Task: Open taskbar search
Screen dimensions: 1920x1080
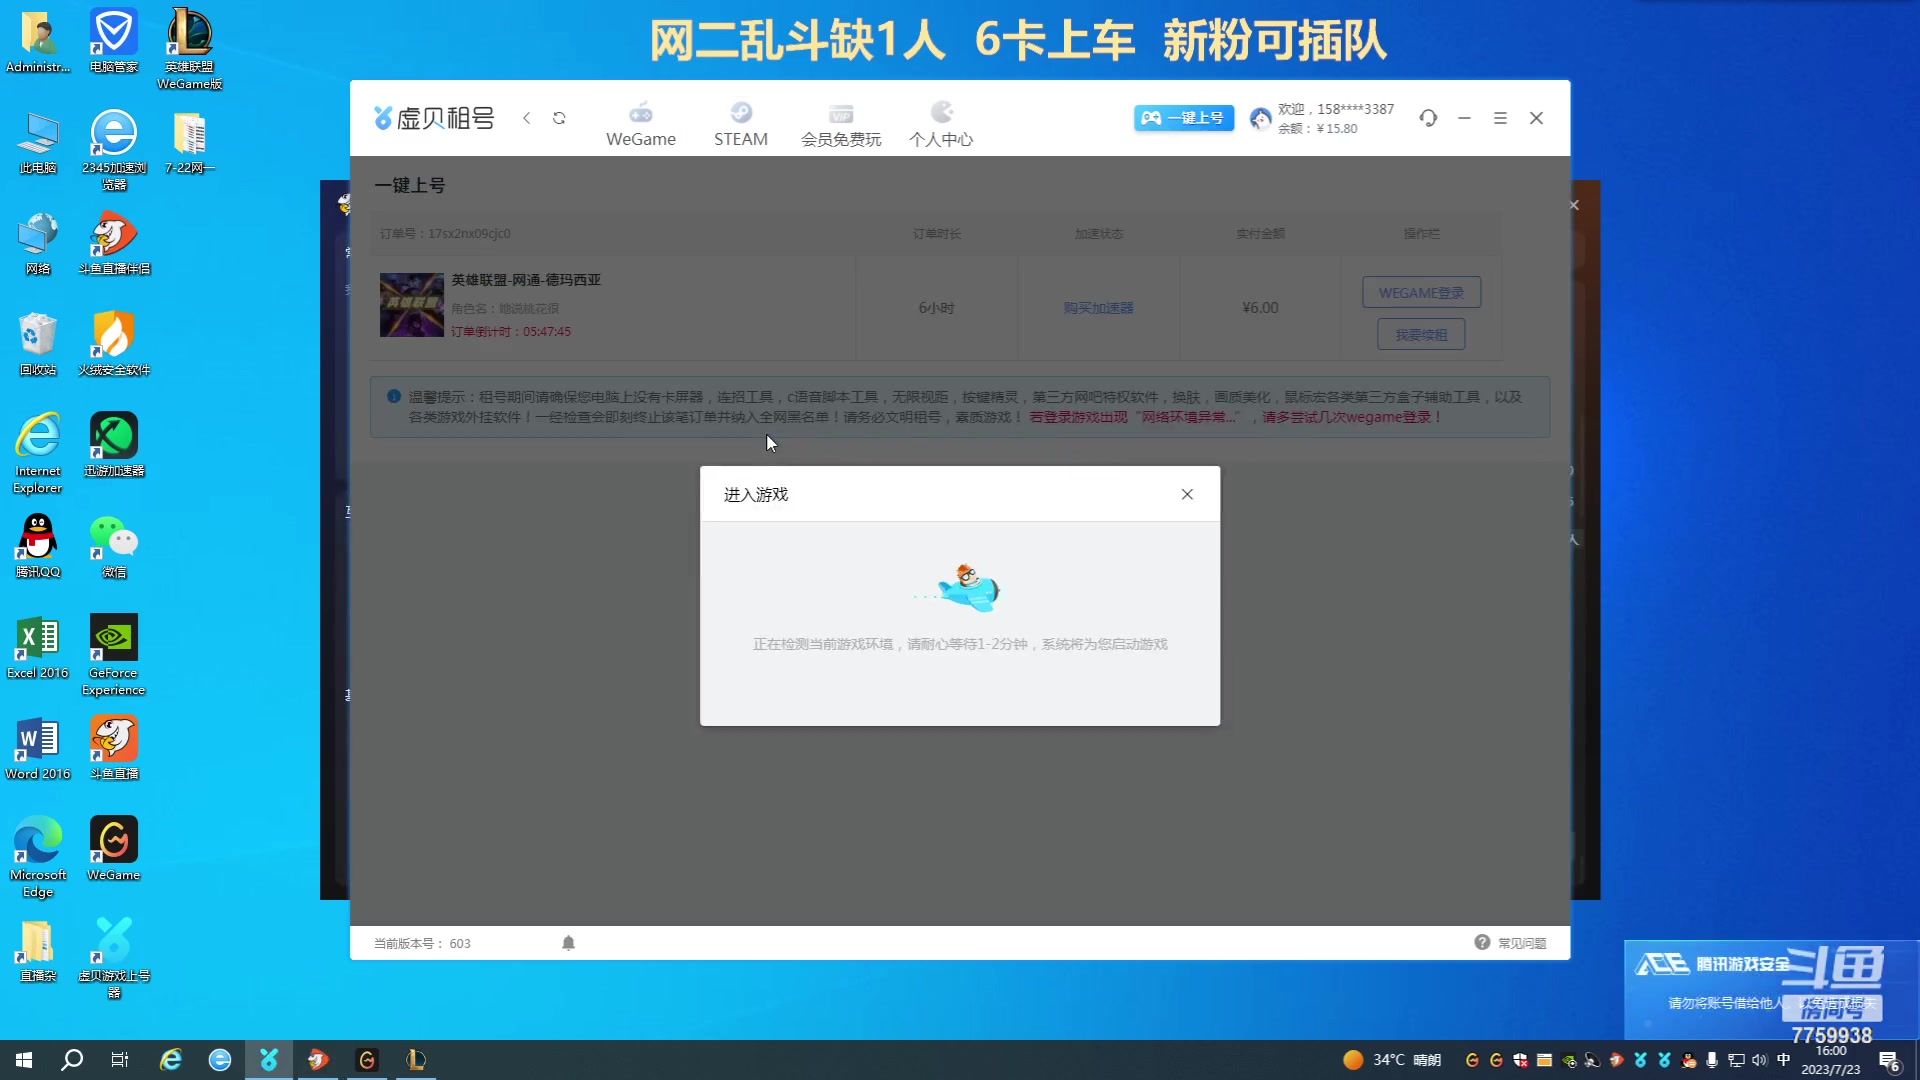Action: click(72, 1060)
